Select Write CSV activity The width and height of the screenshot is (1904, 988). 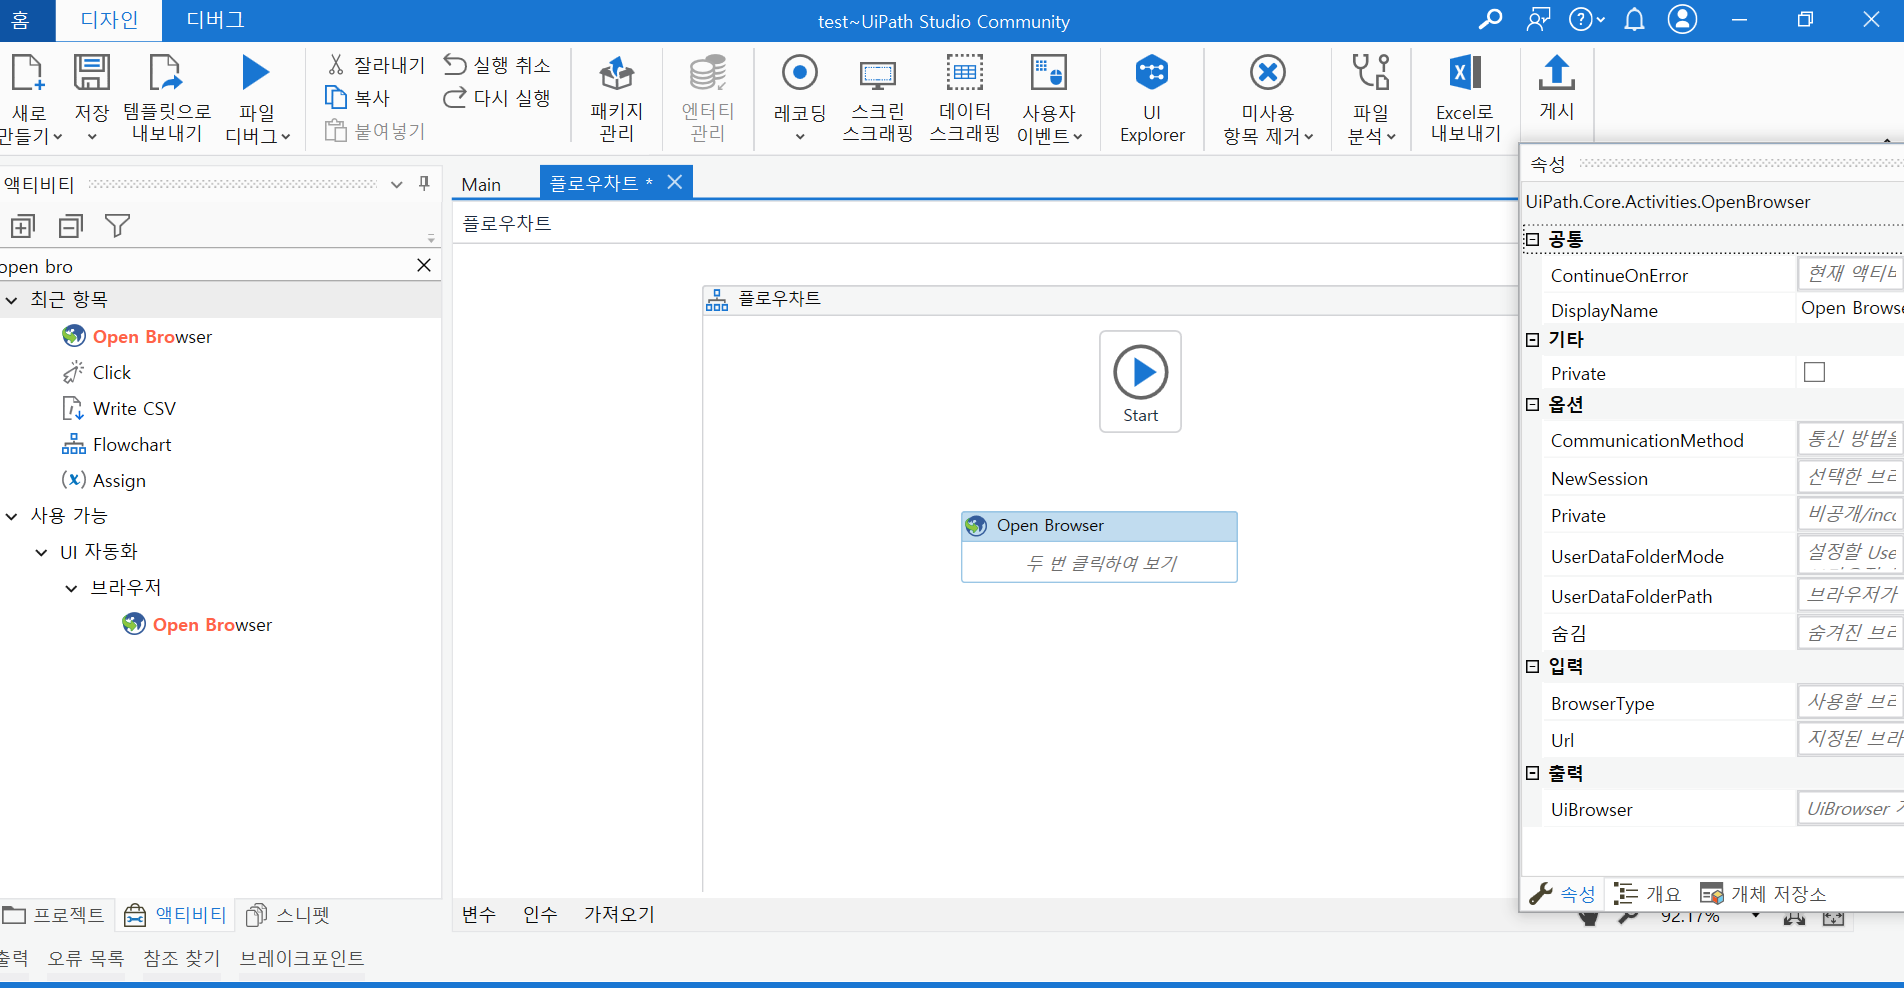(119, 409)
